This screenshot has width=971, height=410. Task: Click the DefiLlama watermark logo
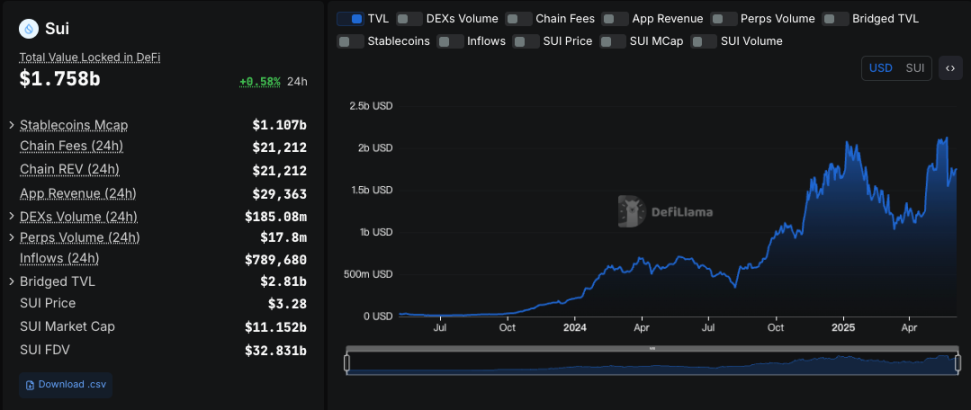(x=630, y=208)
